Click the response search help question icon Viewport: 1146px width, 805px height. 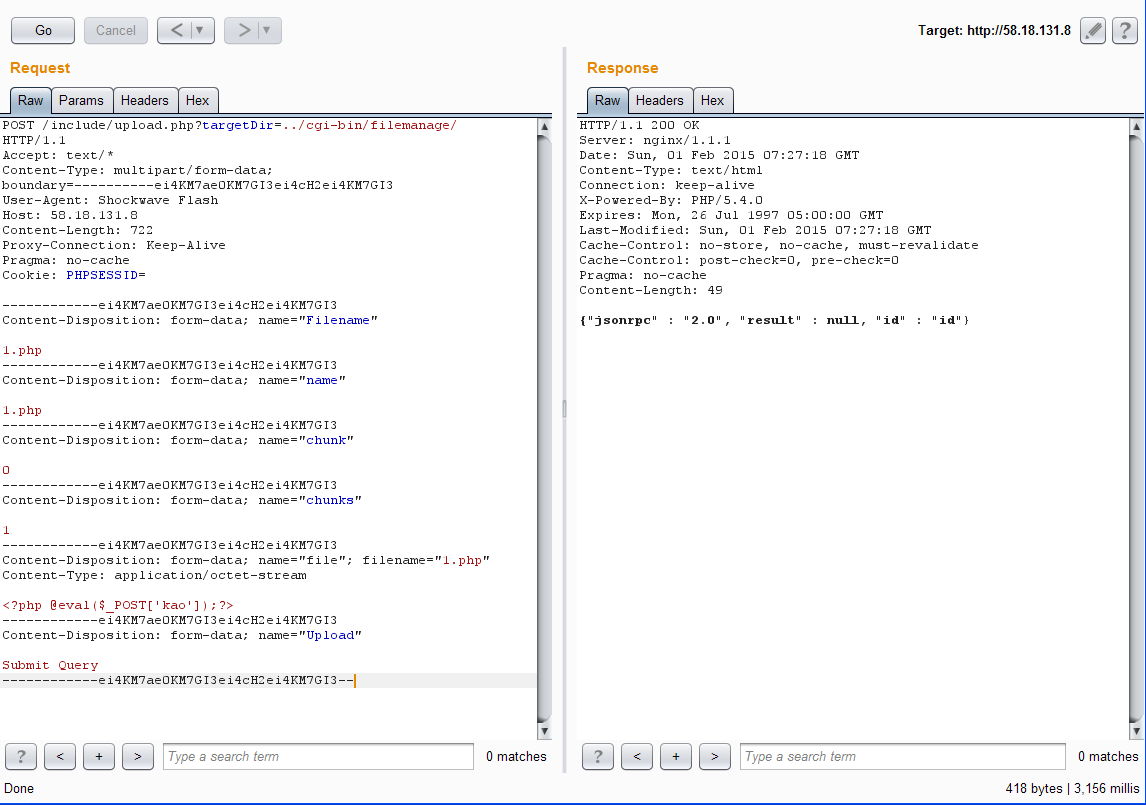[598, 757]
